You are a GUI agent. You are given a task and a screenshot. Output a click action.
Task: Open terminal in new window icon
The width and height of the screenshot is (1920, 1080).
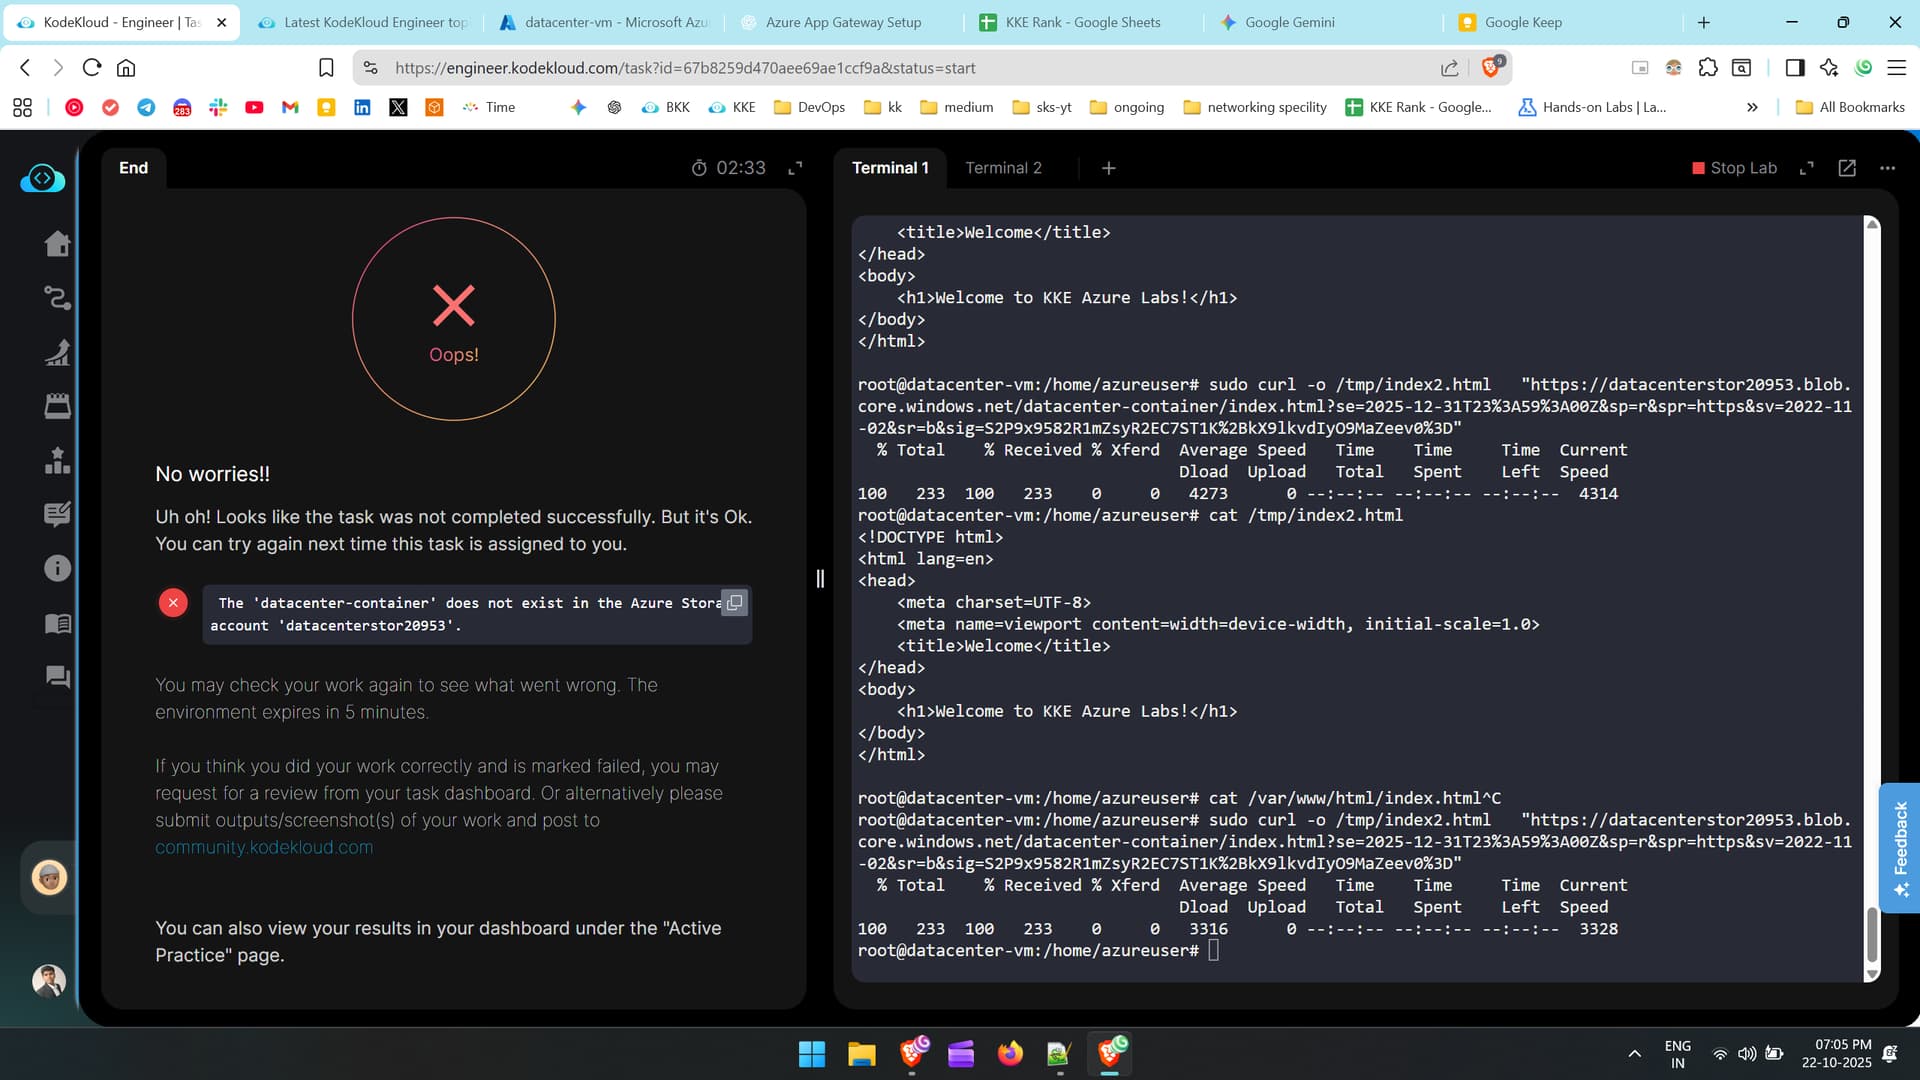[1847, 168]
